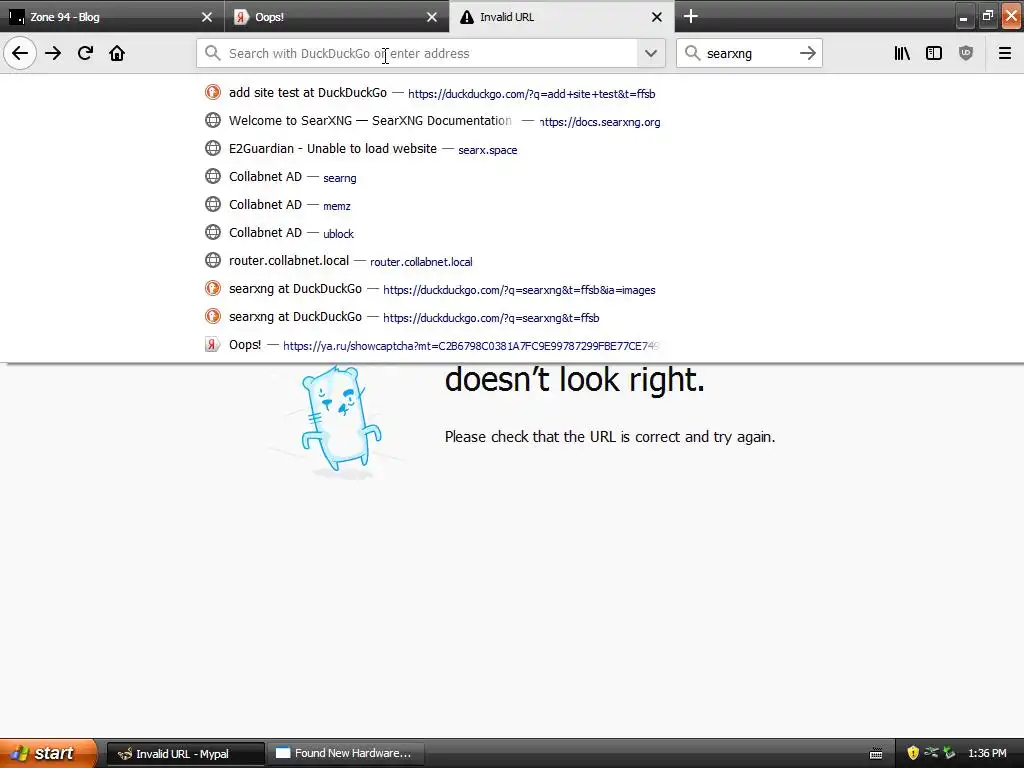This screenshot has width=1024, height=768.
Task: Go forward with the forward arrow
Action: pos(53,53)
